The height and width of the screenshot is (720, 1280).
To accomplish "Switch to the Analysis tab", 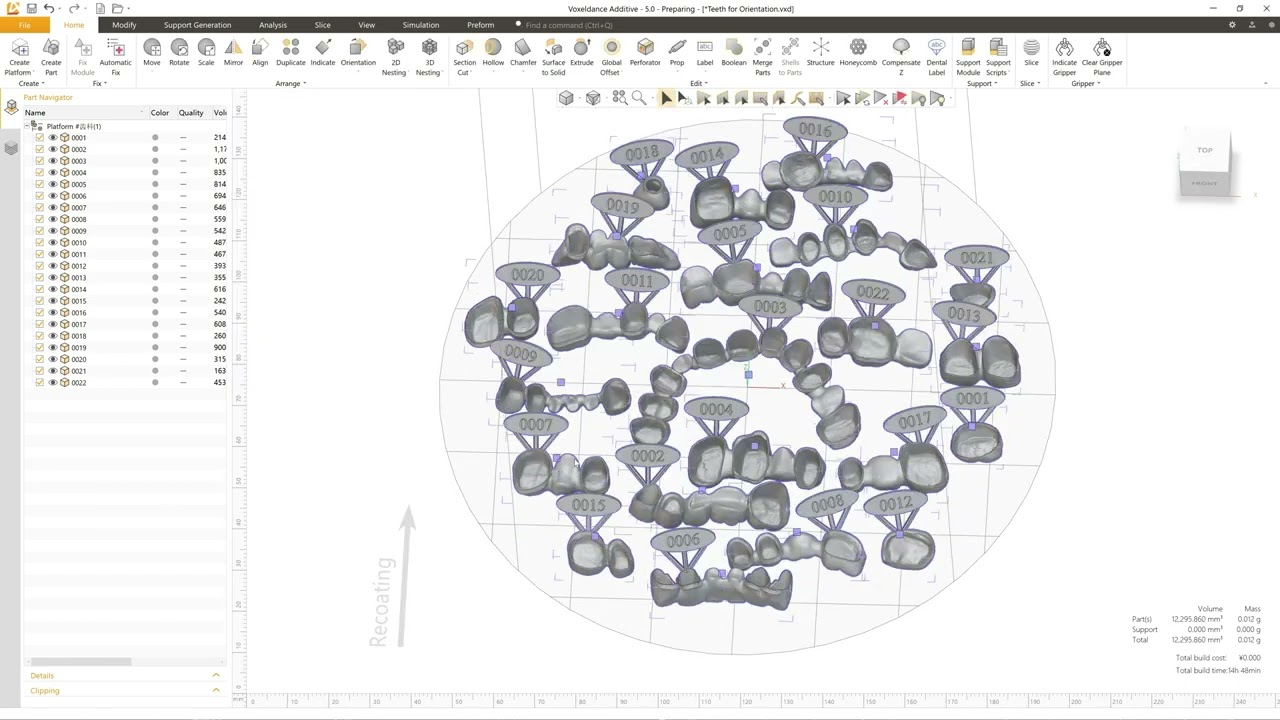I will click(273, 25).
